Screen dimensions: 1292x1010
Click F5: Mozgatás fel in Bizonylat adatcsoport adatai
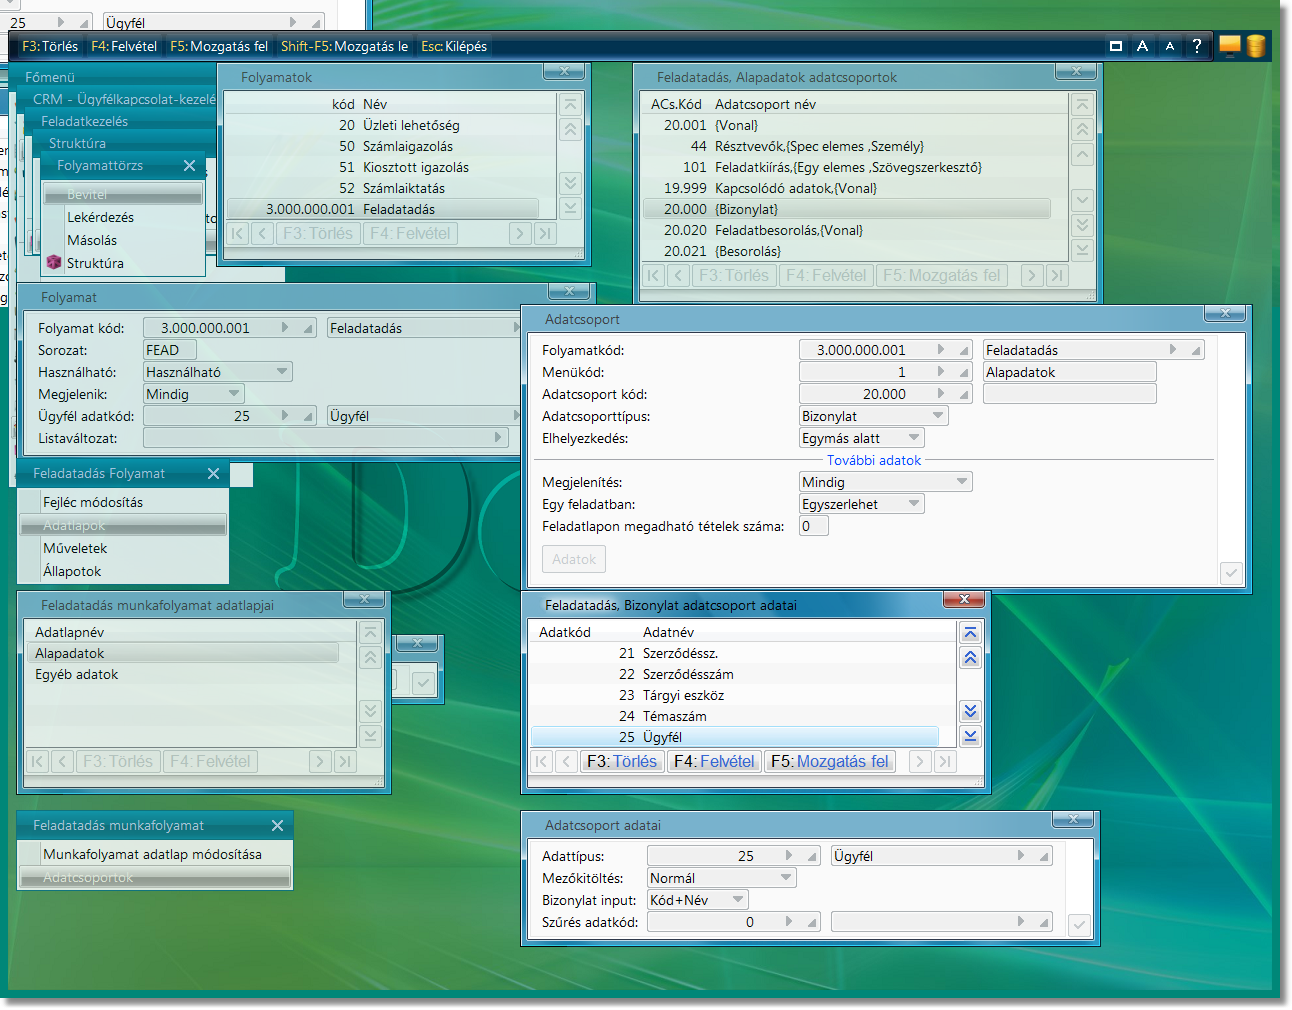pyautogui.click(x=830, y=762)
